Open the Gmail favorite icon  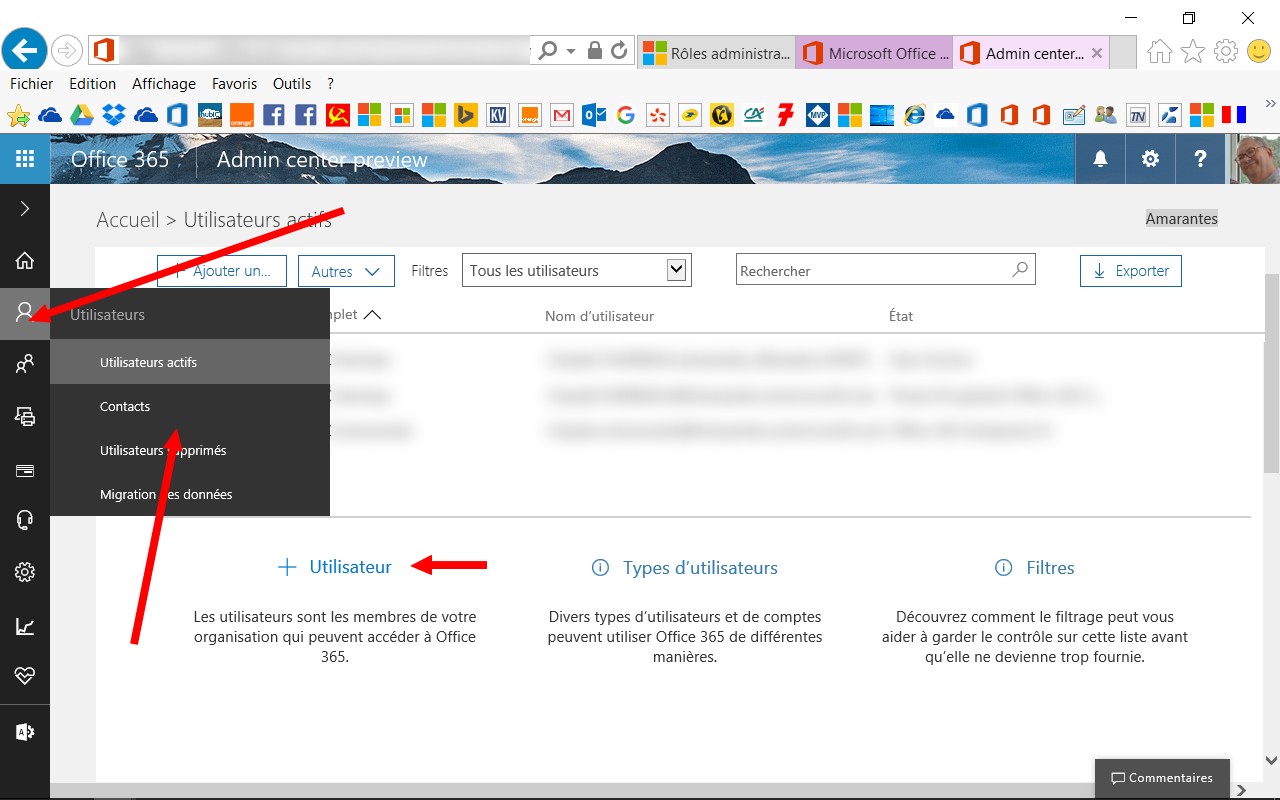(x=561, y=115)
